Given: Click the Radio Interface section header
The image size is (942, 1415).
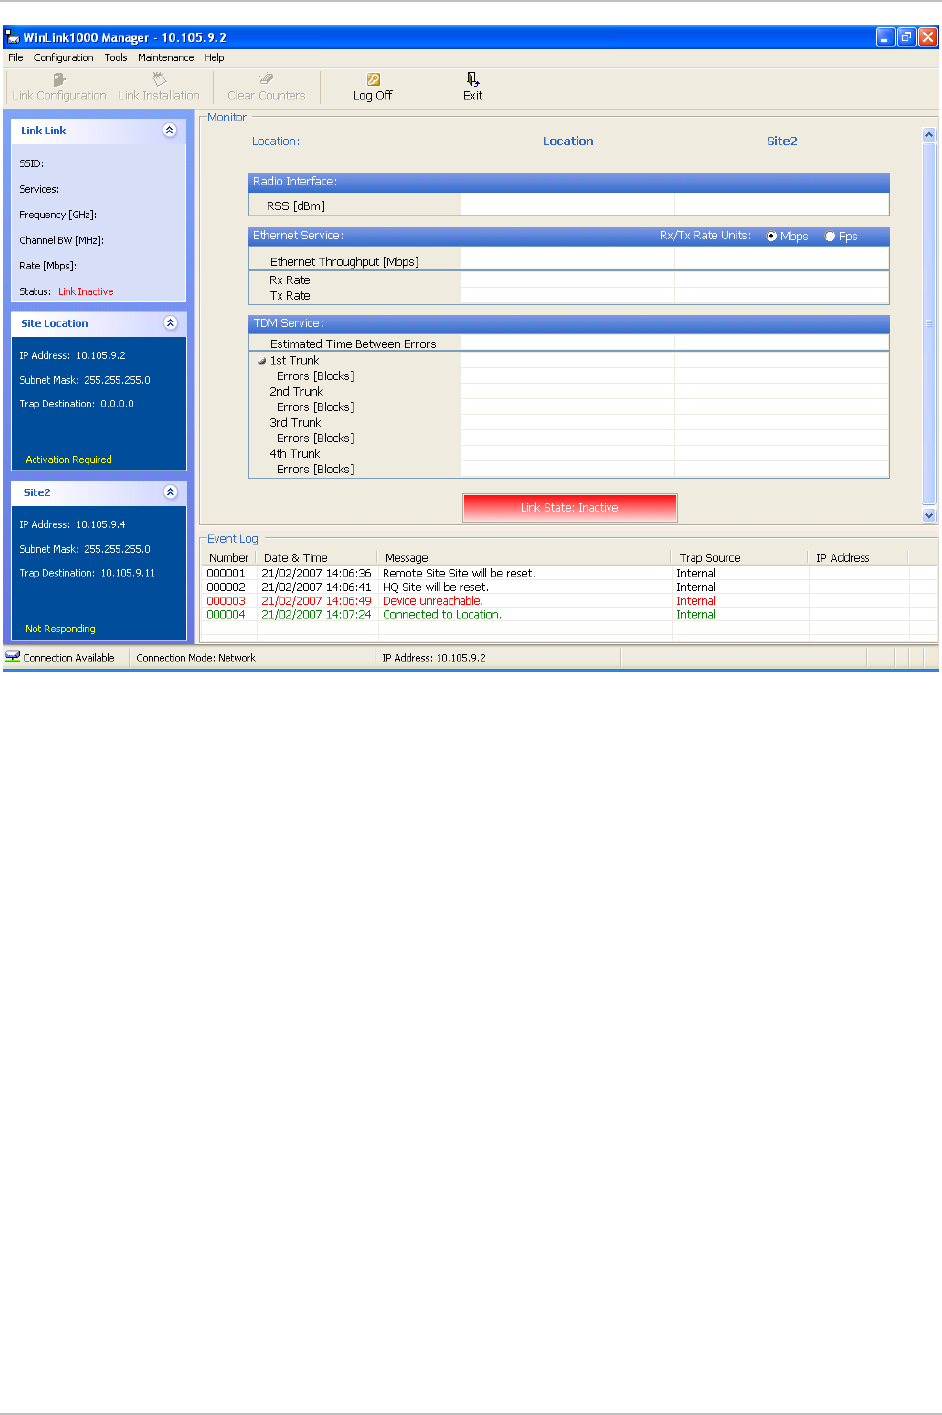Looking at the screenshot, I should [x=569, y=182].
